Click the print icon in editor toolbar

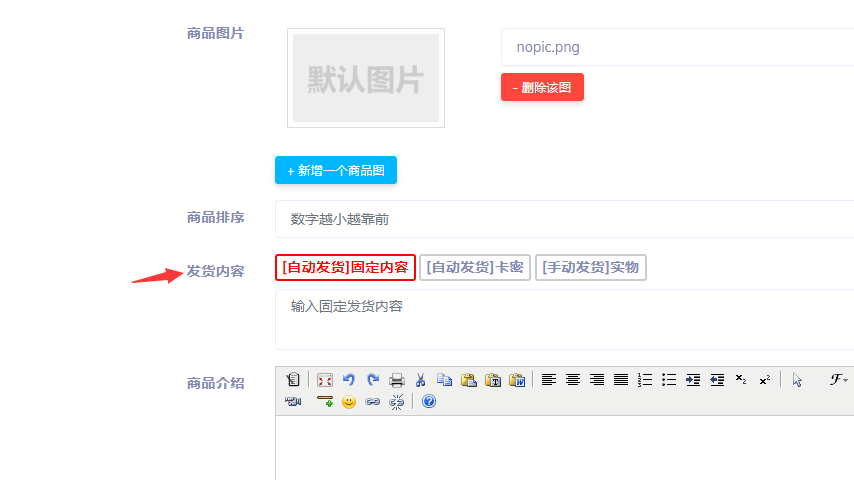pyautogui.click(x=397, y=380)
